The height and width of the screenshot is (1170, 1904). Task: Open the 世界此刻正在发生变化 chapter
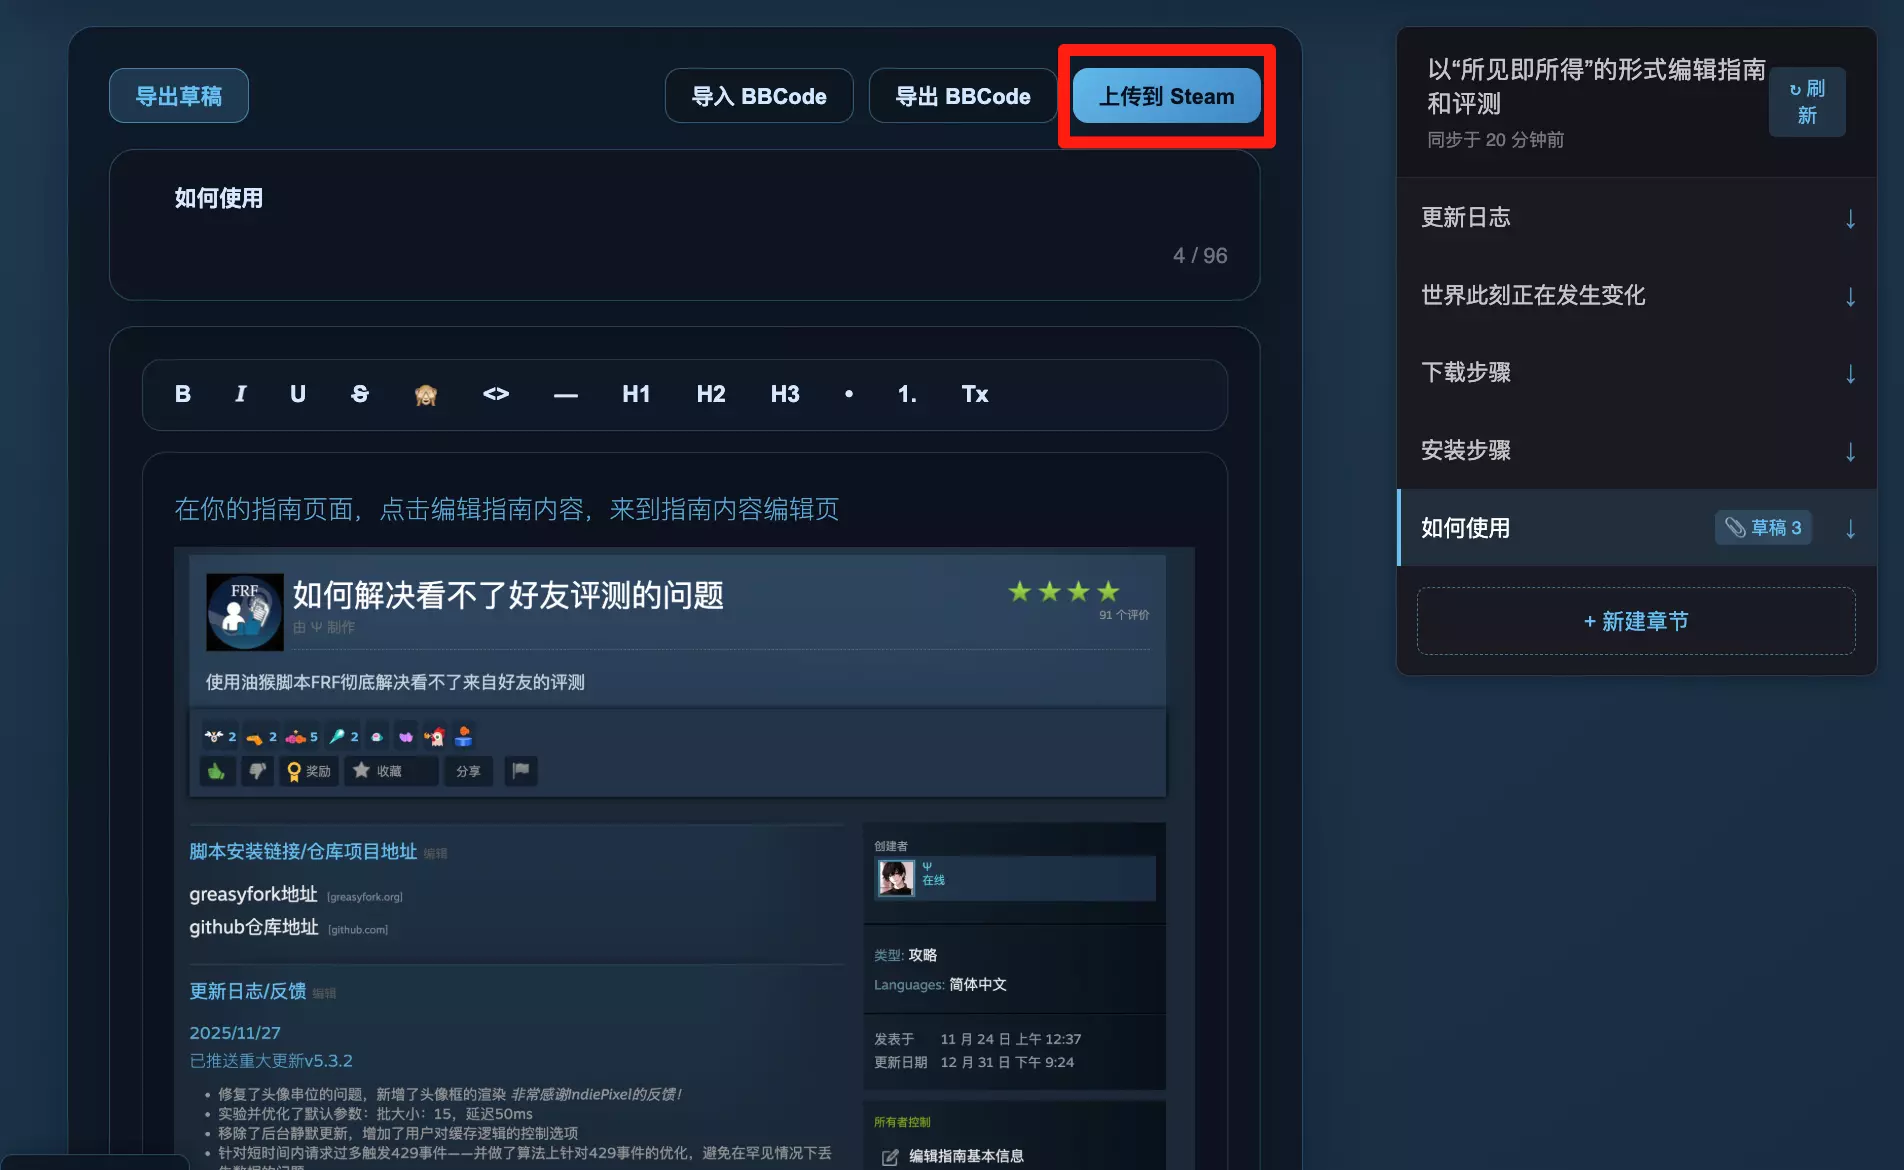point(1636,296)
